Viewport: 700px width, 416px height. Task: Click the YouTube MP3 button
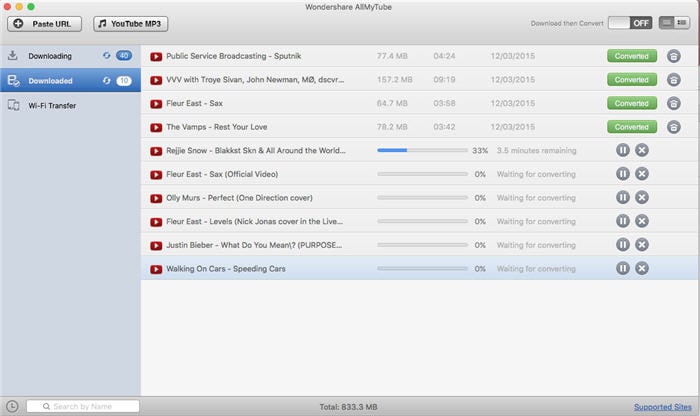[130, 24]
